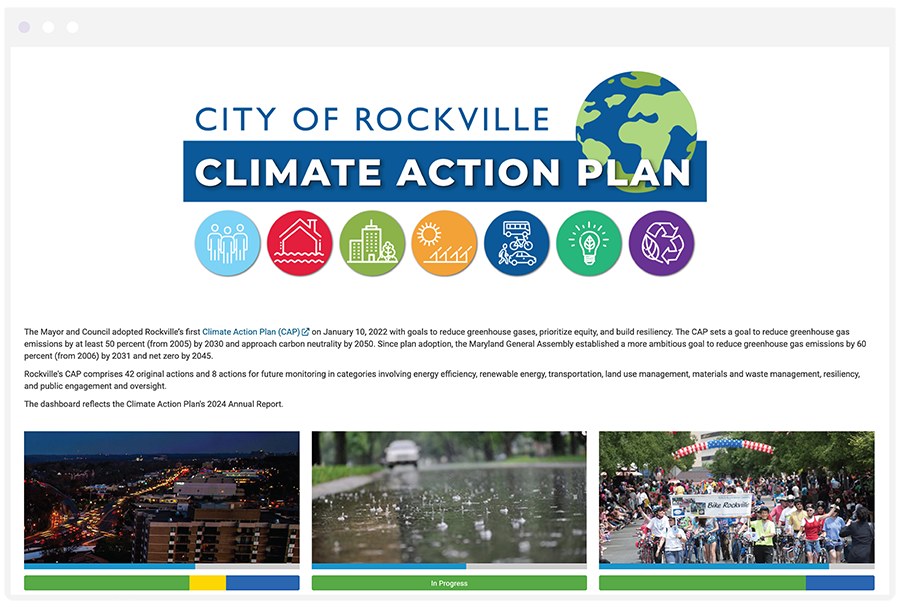Screen dimensions: 900x605
Task: Click the purple recycling icon
Action: coord(661,243)
